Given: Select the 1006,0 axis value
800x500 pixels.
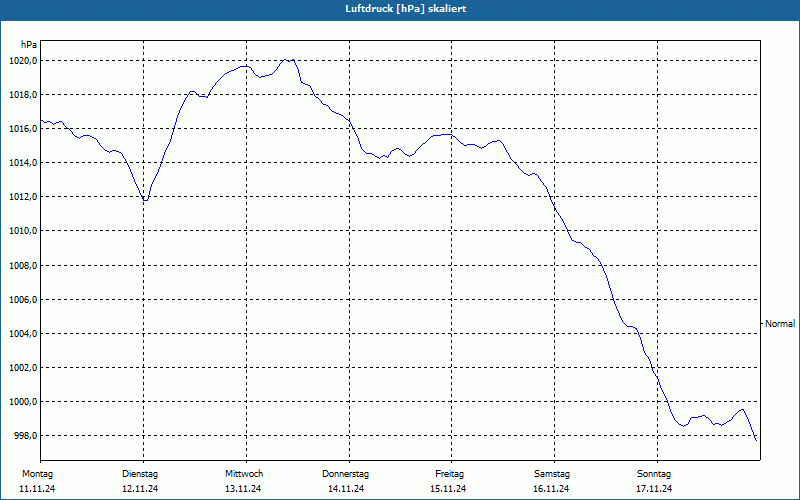Looking at the screenshot, I should point(23,300).
